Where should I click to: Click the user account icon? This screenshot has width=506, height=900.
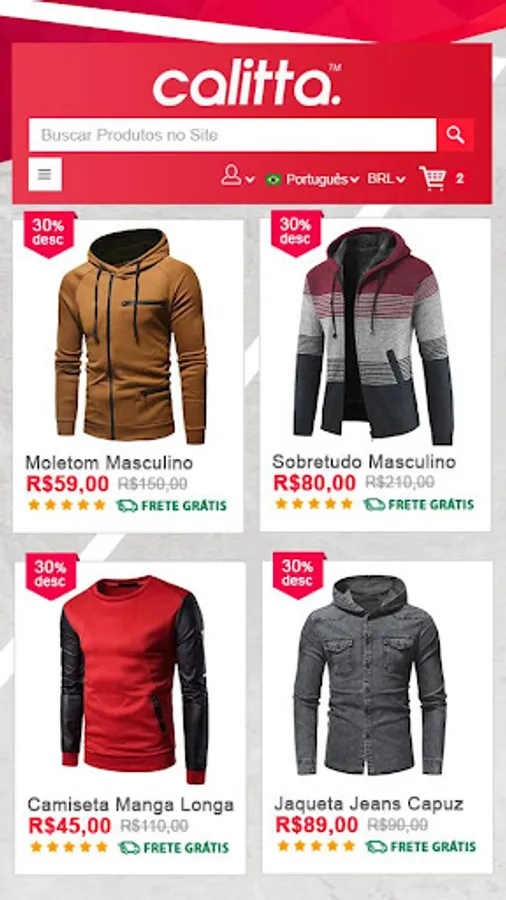click(231, 174)
